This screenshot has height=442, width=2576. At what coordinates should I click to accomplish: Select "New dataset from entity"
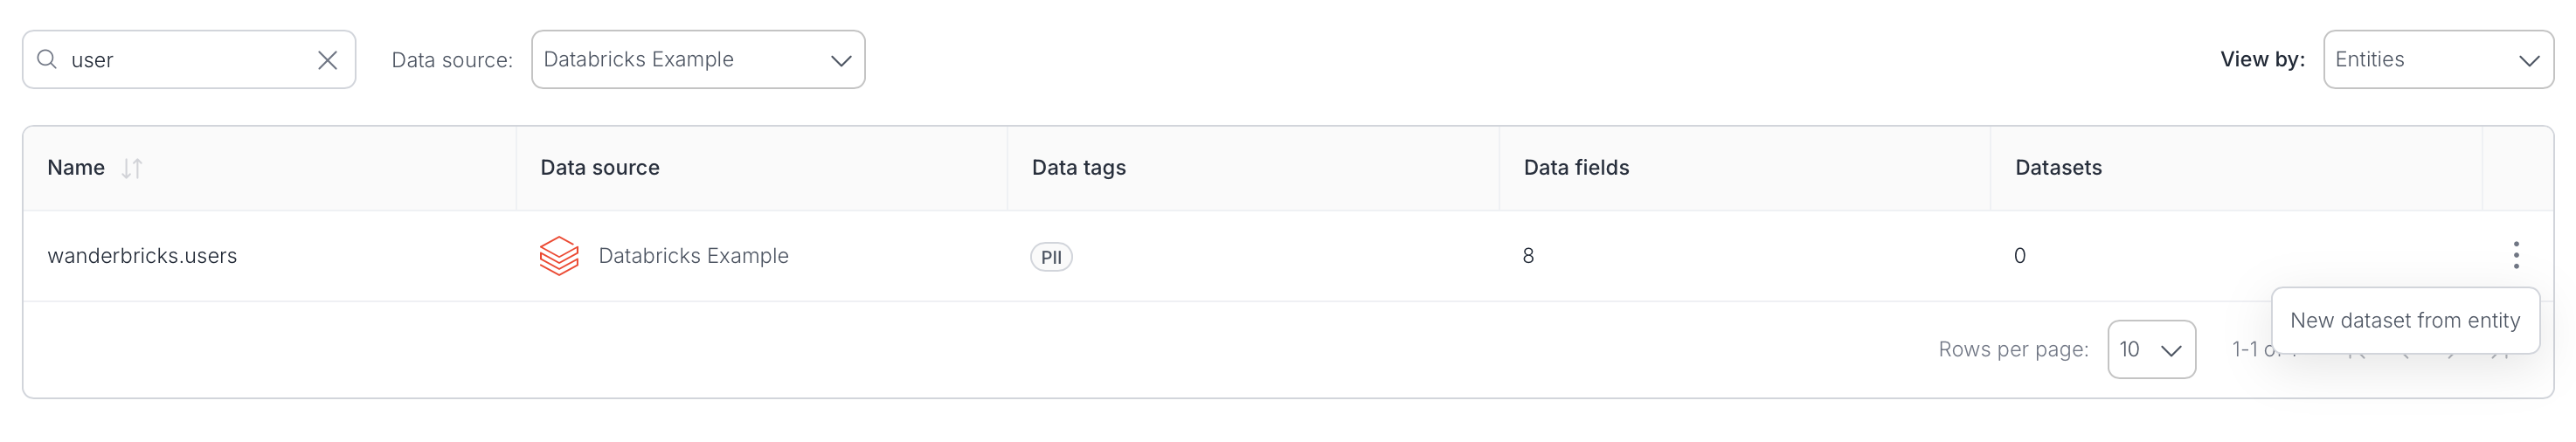pos(2404,320)
